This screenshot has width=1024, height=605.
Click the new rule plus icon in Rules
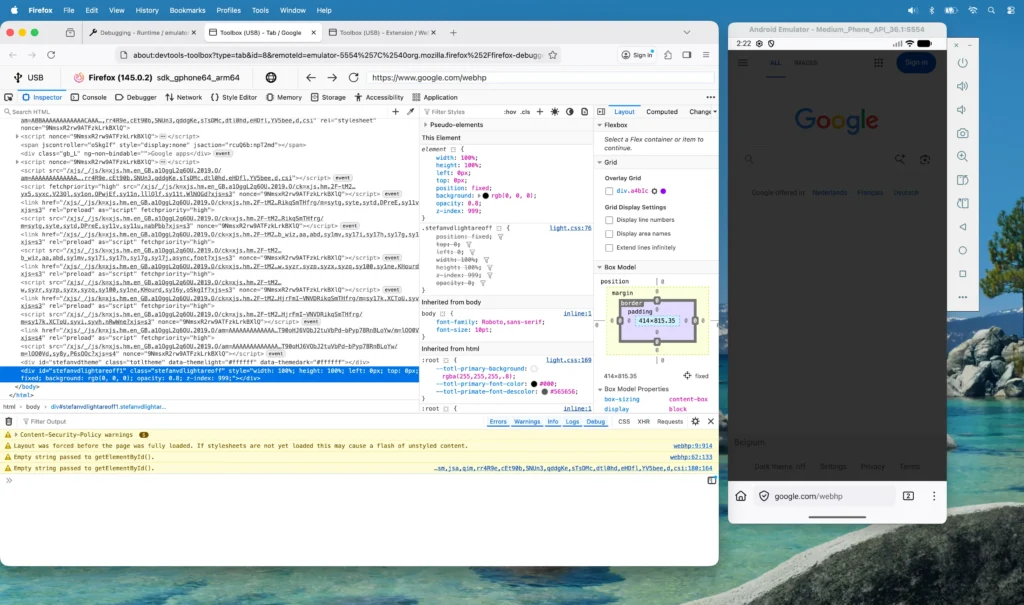pos(540,112)
